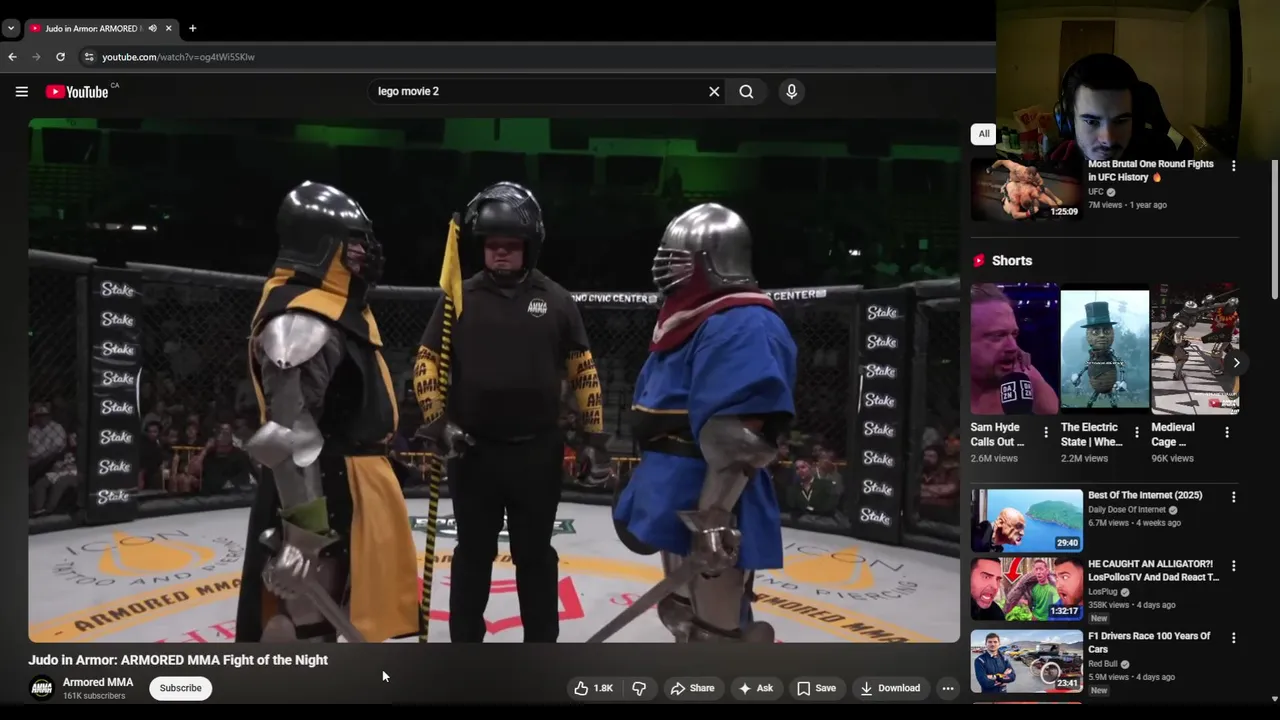1280x720 pixels.
Task: Click the Shorts section icon
Action: tap(978, 261)
